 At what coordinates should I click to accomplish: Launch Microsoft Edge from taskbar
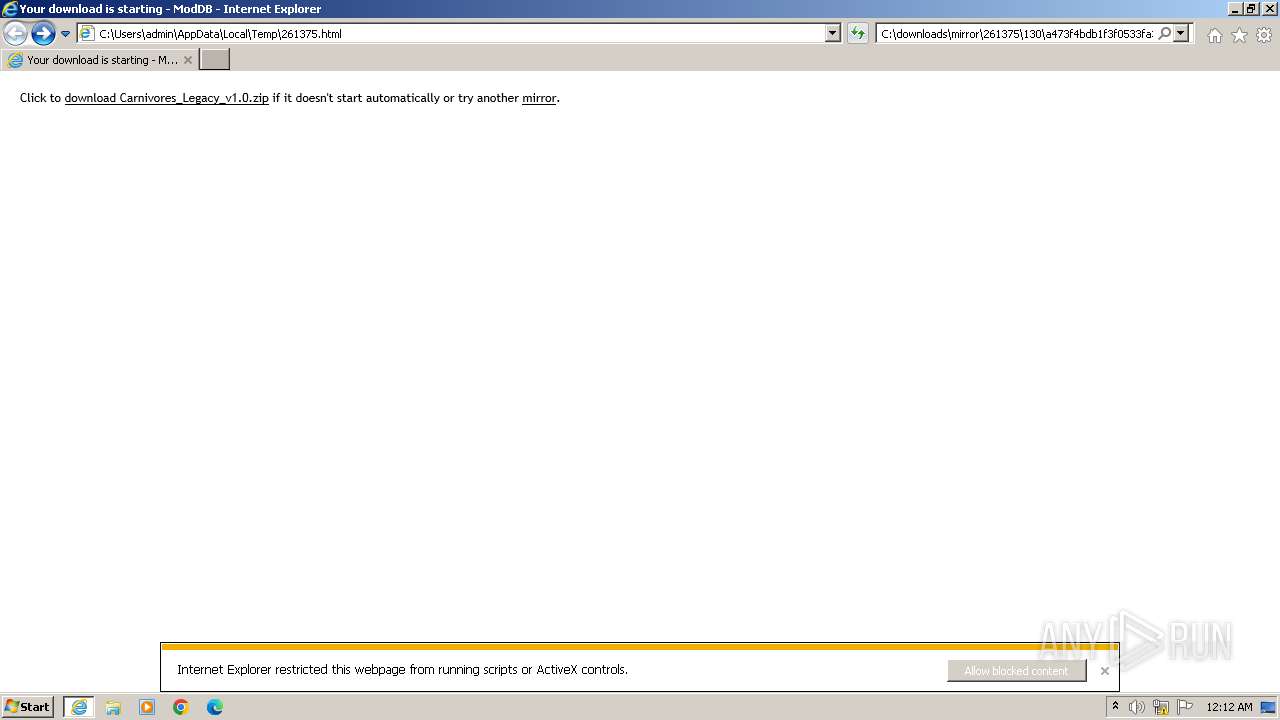[215, 707]
